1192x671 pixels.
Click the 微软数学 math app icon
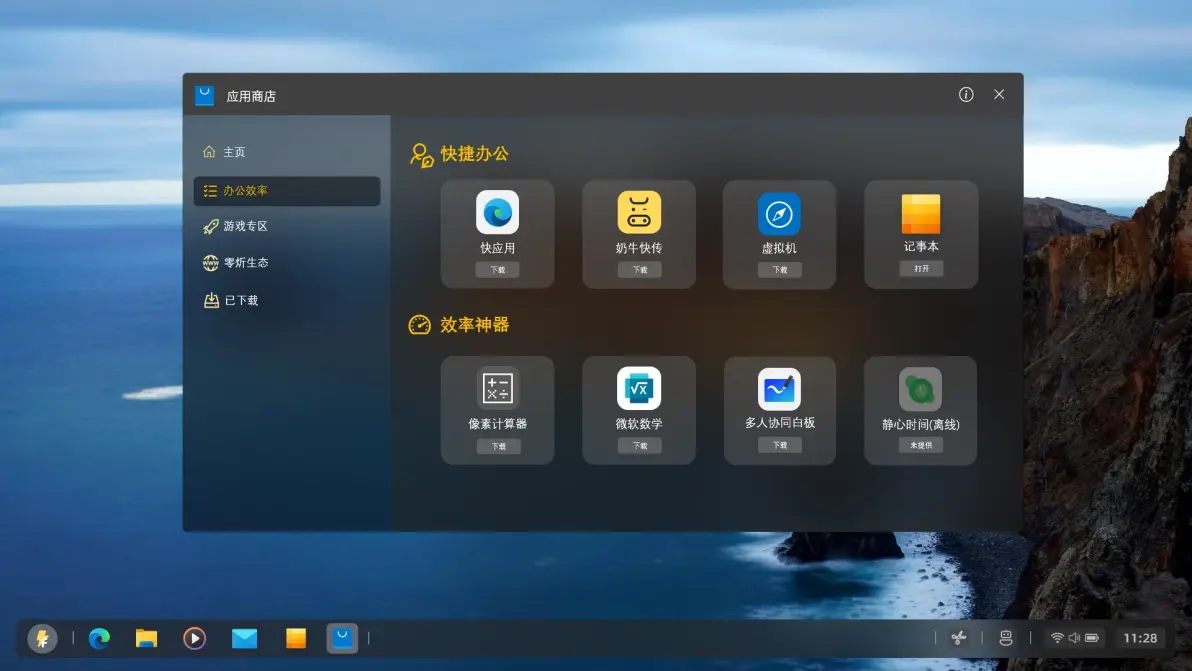pyautogui.click(x=639, y=388)
